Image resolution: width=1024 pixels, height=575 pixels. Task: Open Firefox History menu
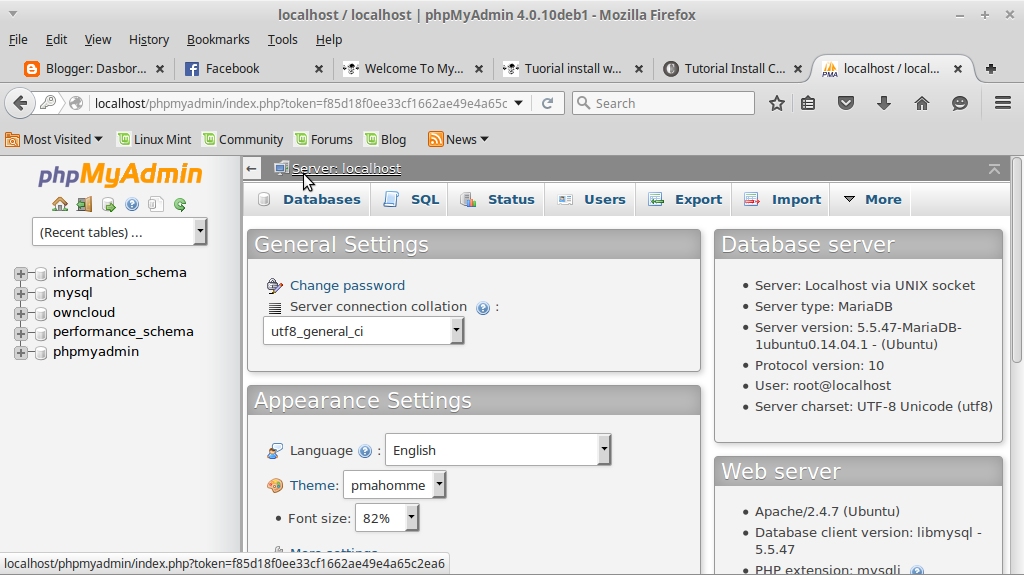point(149,40)
